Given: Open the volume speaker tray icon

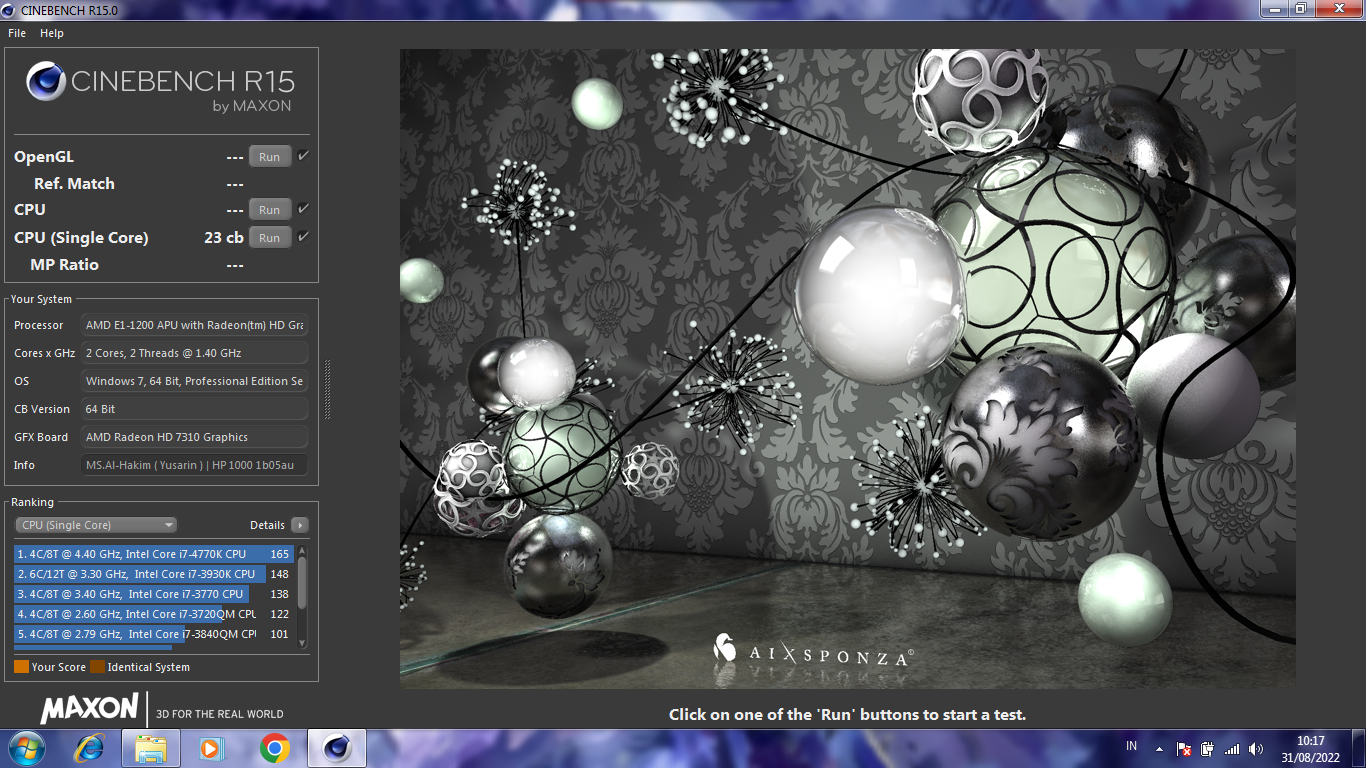Looking at the screenshot, I should pyautogui.click(x=1256, y=748).
